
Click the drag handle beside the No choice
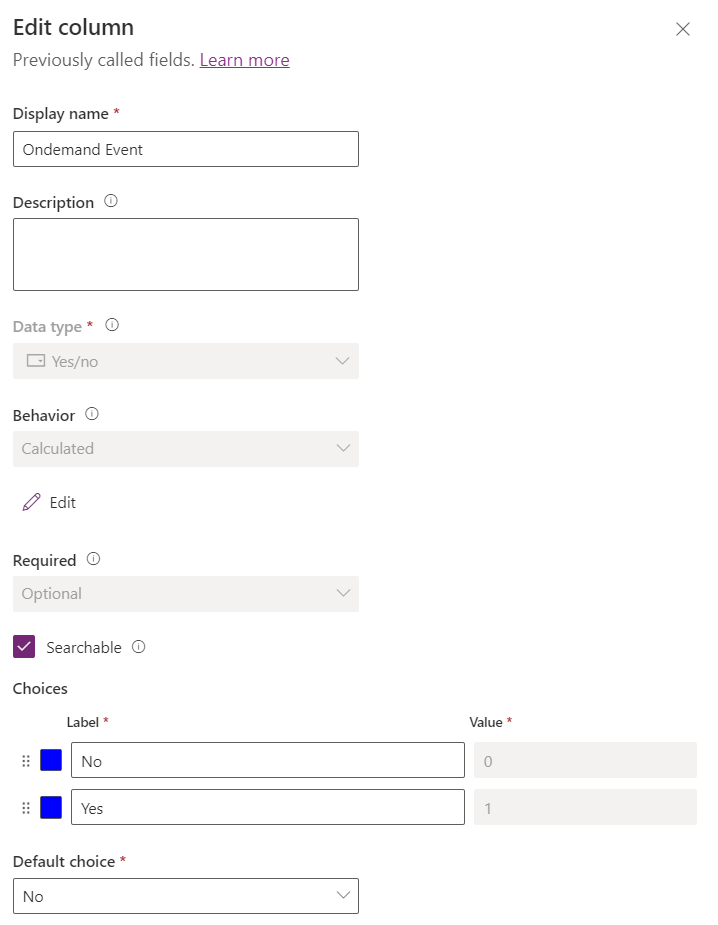(27, 759)
